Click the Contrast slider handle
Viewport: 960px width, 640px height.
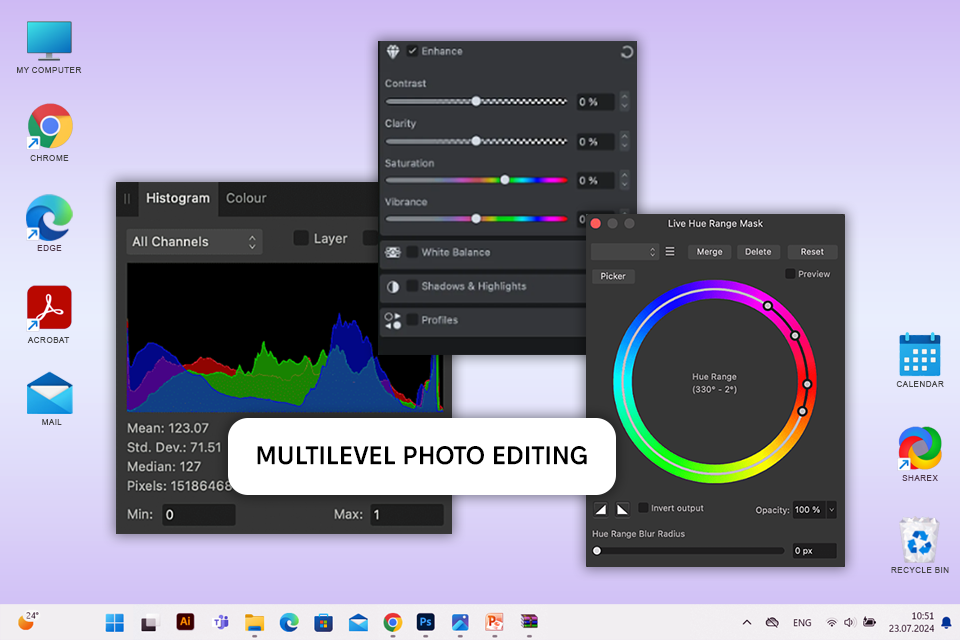[x=476, y=102]
